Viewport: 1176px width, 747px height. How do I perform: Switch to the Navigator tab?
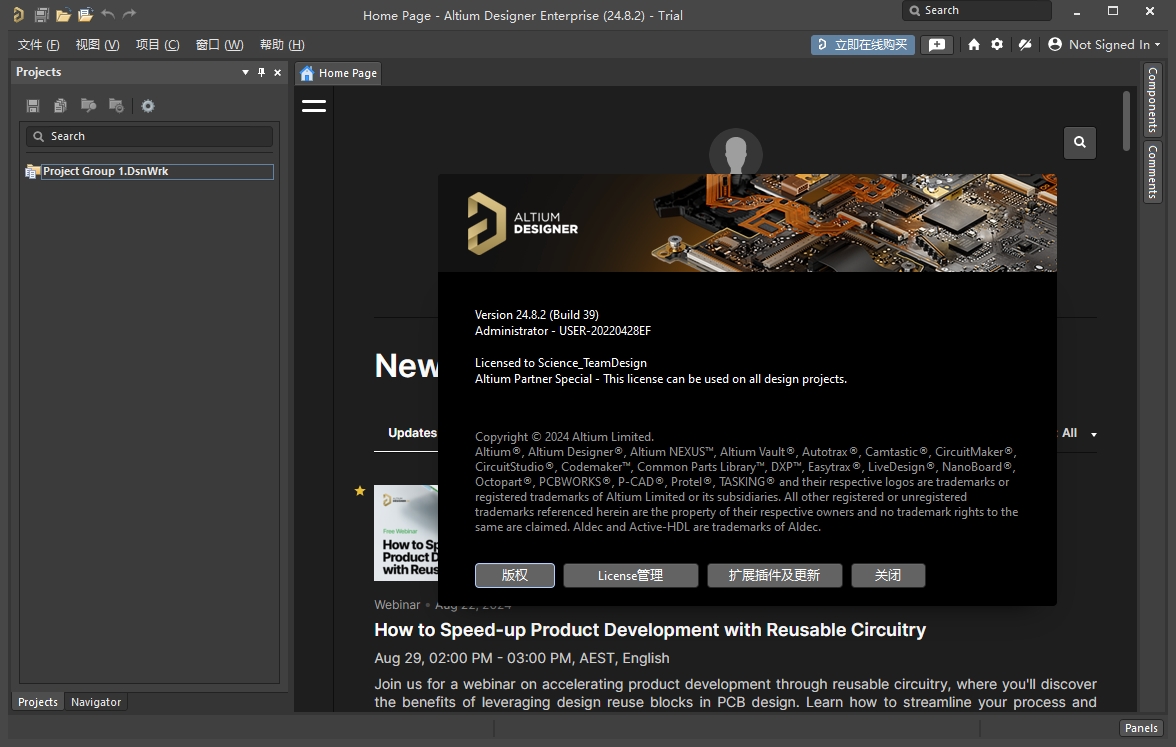pyautogui.click(x=96, y=702)
